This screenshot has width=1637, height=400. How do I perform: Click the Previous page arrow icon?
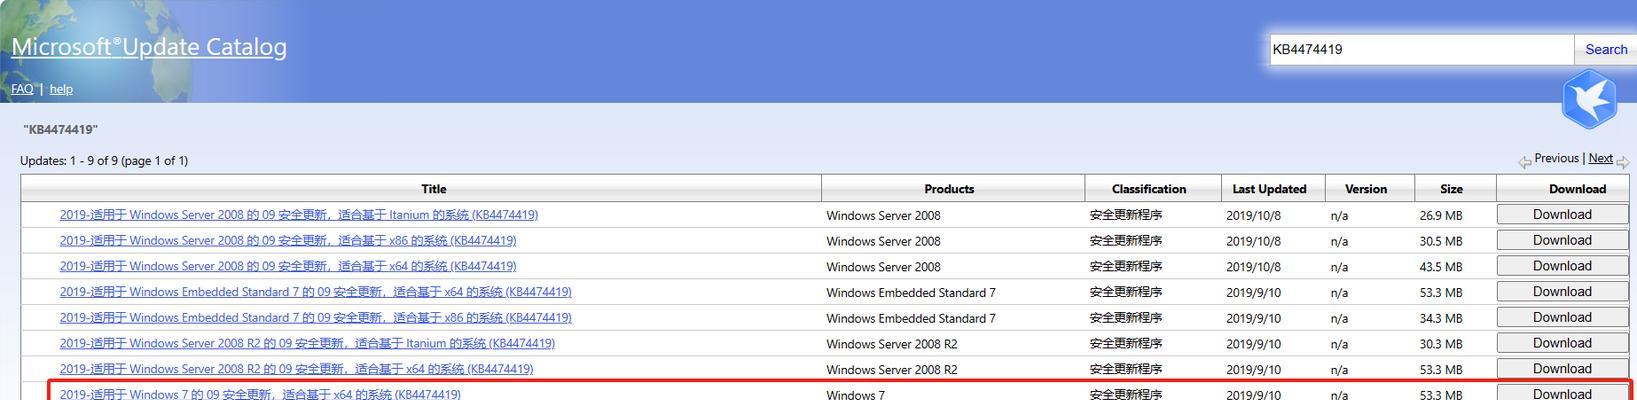point(1524,161)
